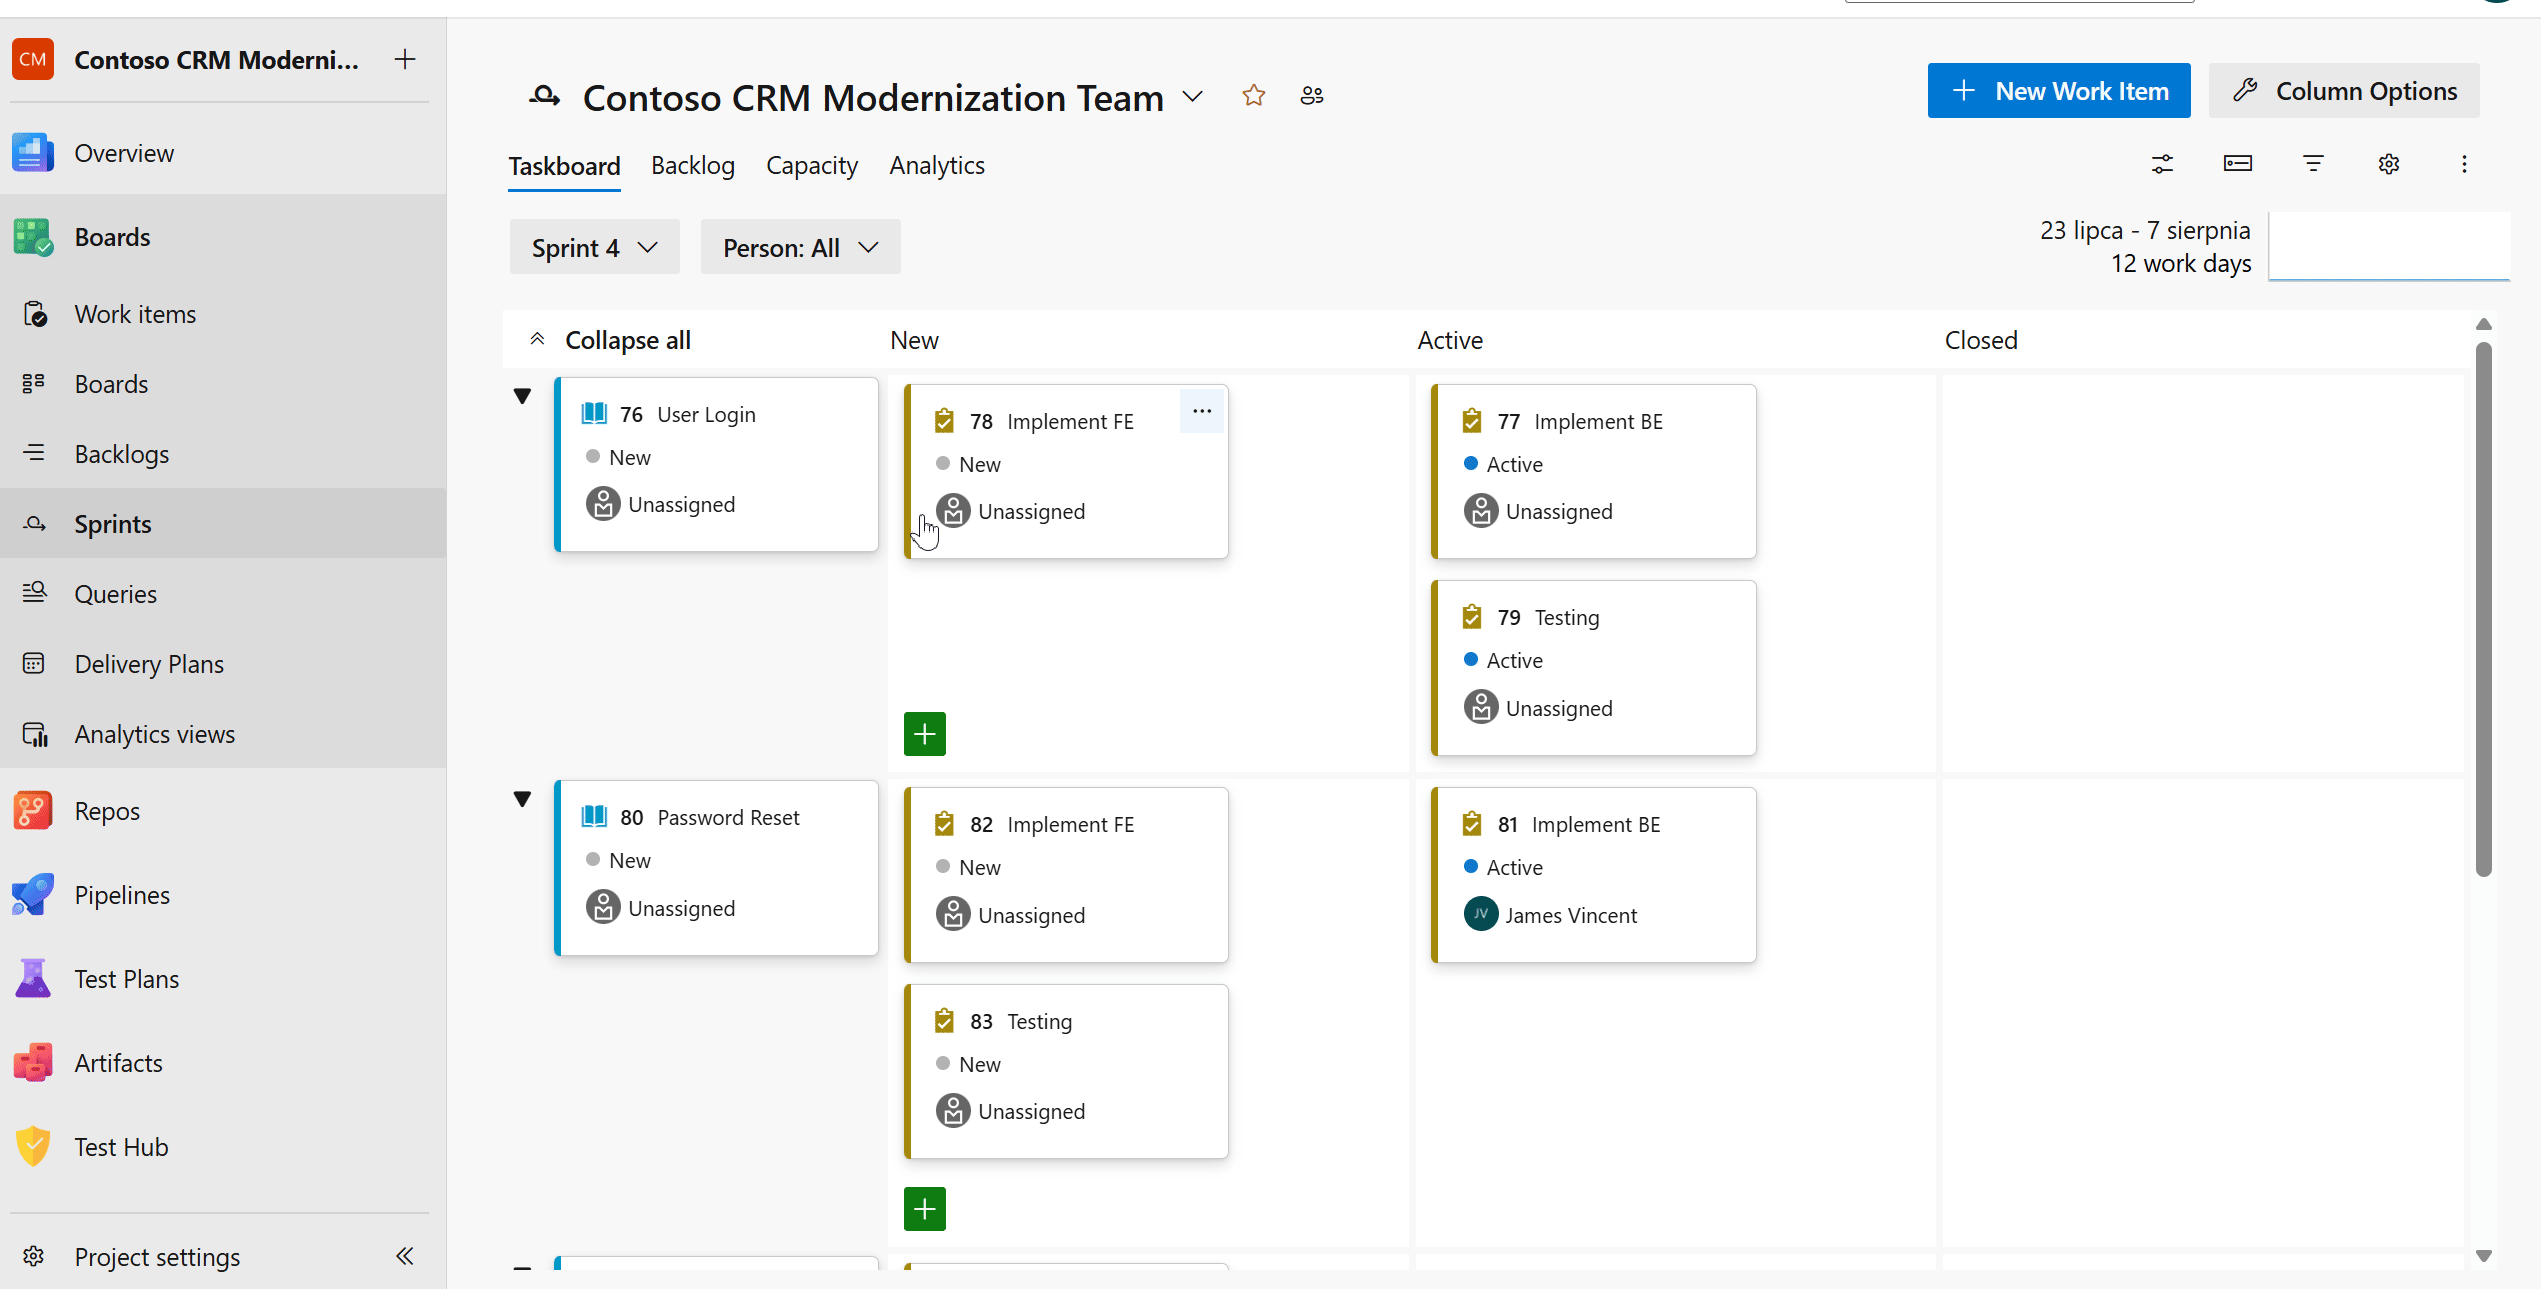Click Unassigned on card 78
The width and height of the screenshot is (2541, 1289).
[1011, 511]
